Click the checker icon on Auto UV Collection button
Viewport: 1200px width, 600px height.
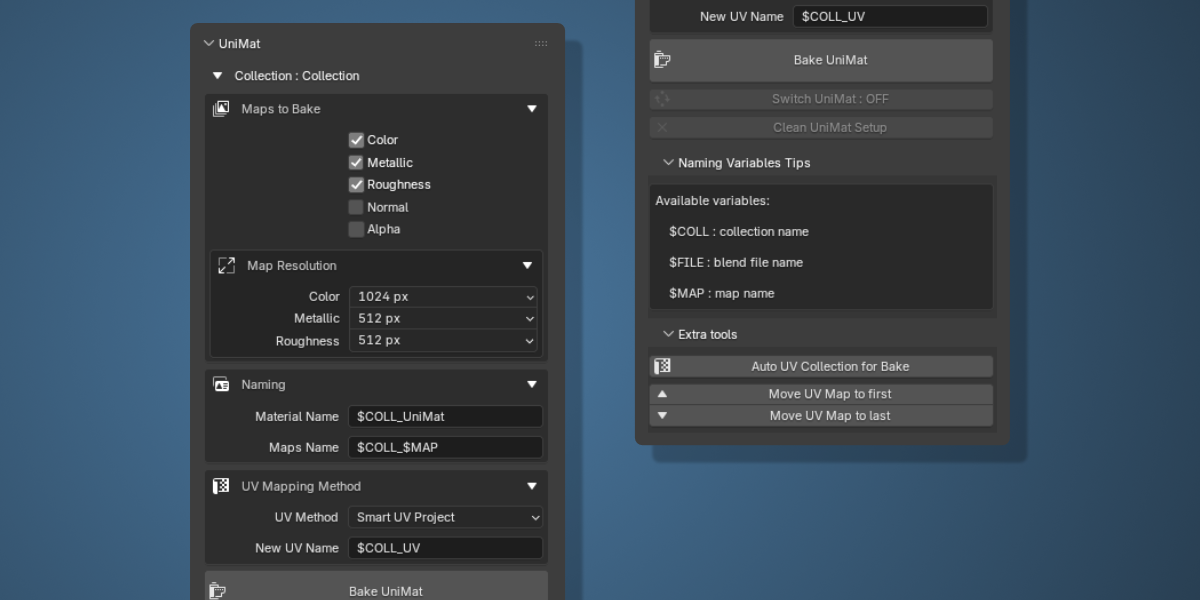click(x=663, y=366)
